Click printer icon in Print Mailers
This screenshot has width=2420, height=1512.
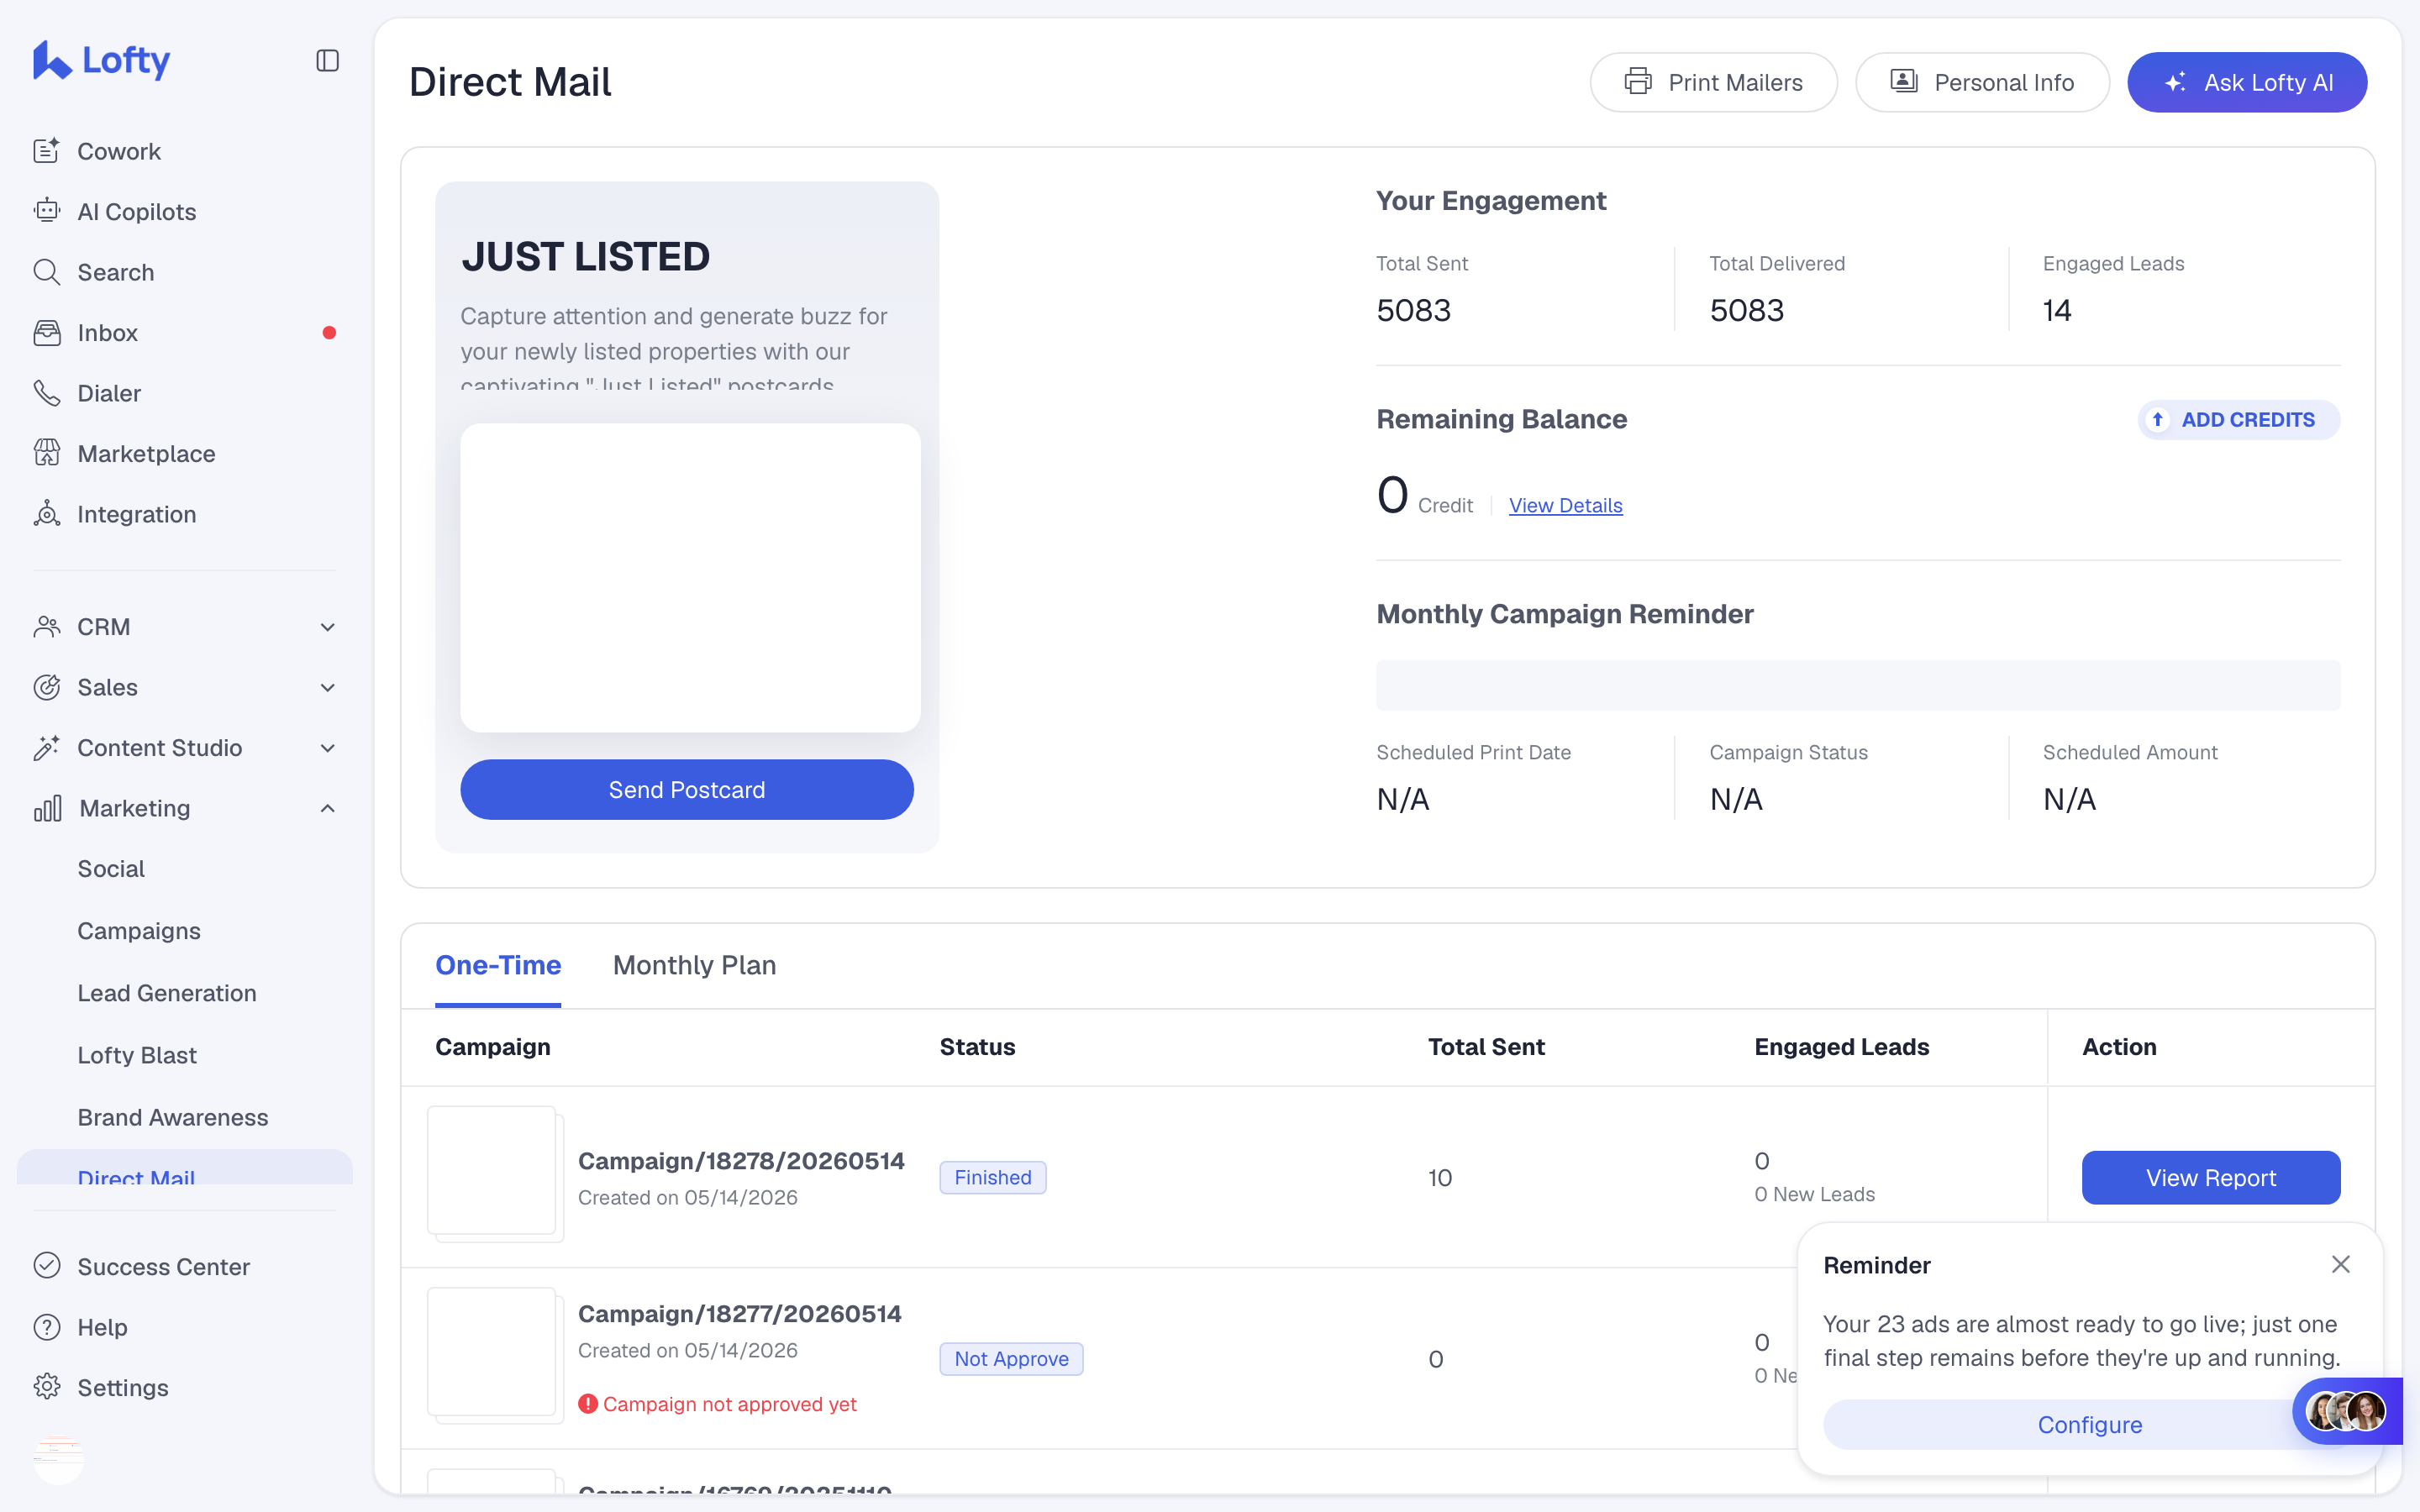point(1638,82)
